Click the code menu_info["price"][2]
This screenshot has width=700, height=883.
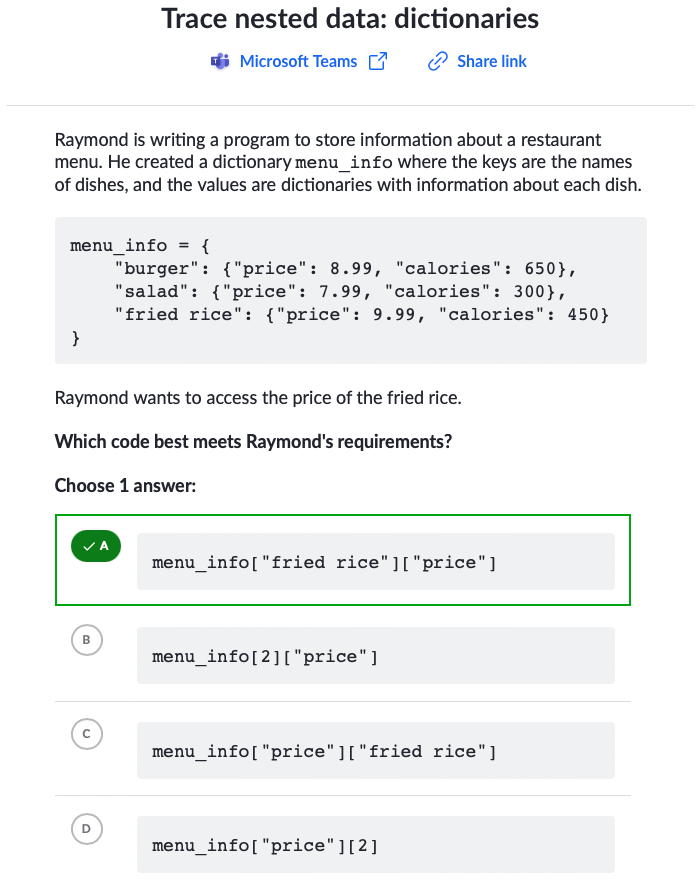(x=265, y=845)
